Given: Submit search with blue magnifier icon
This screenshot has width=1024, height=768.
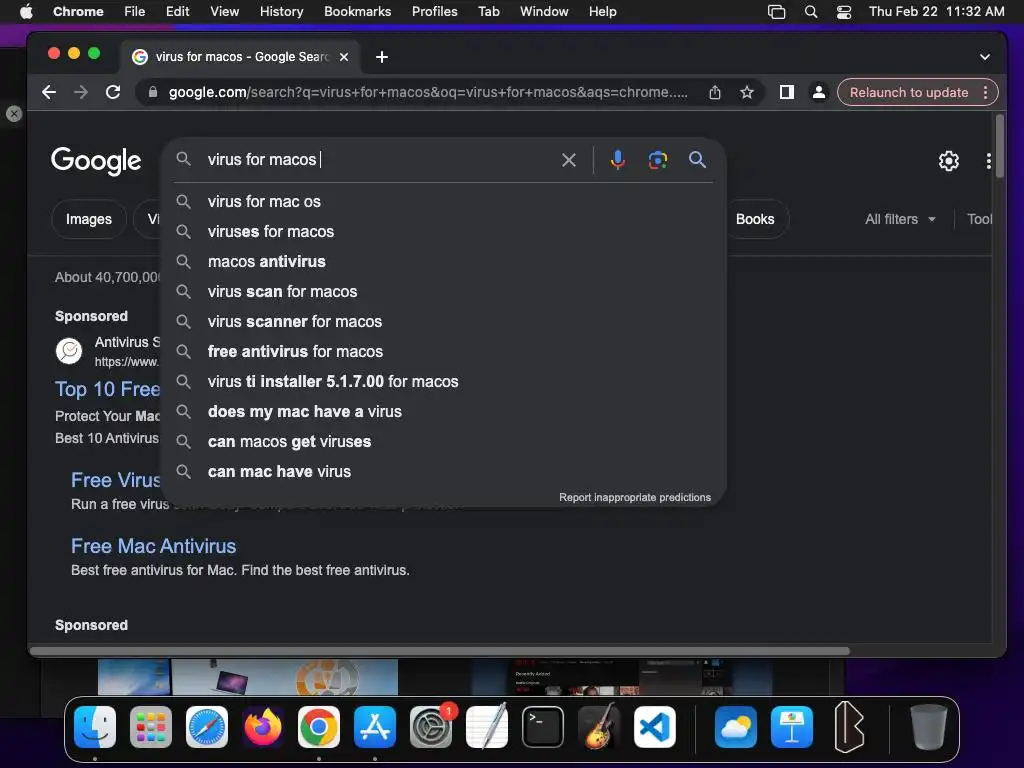Looking at the screenshot, I should (x=697, y=159).
